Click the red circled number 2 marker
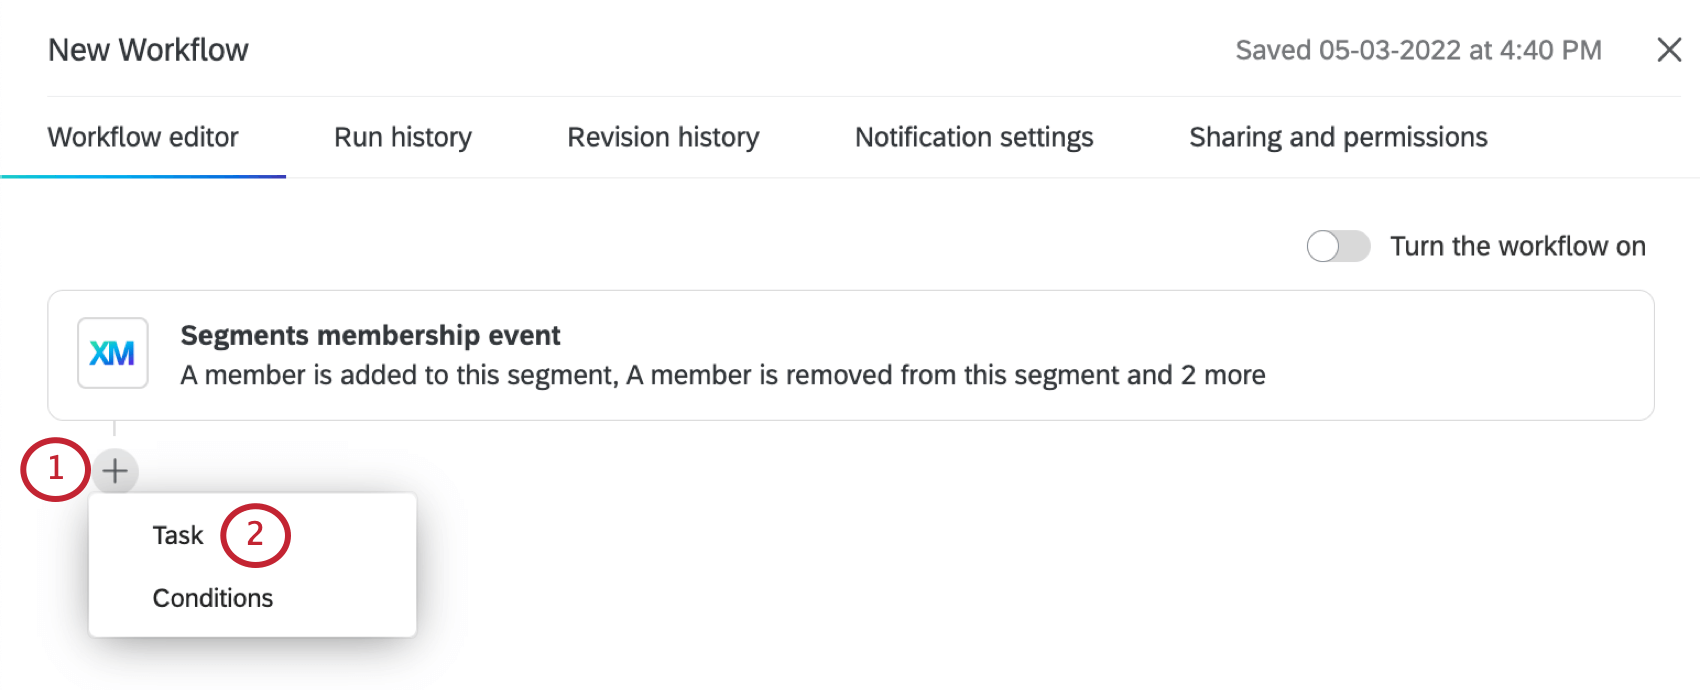1700x690 pixels. tap(255, 535)
